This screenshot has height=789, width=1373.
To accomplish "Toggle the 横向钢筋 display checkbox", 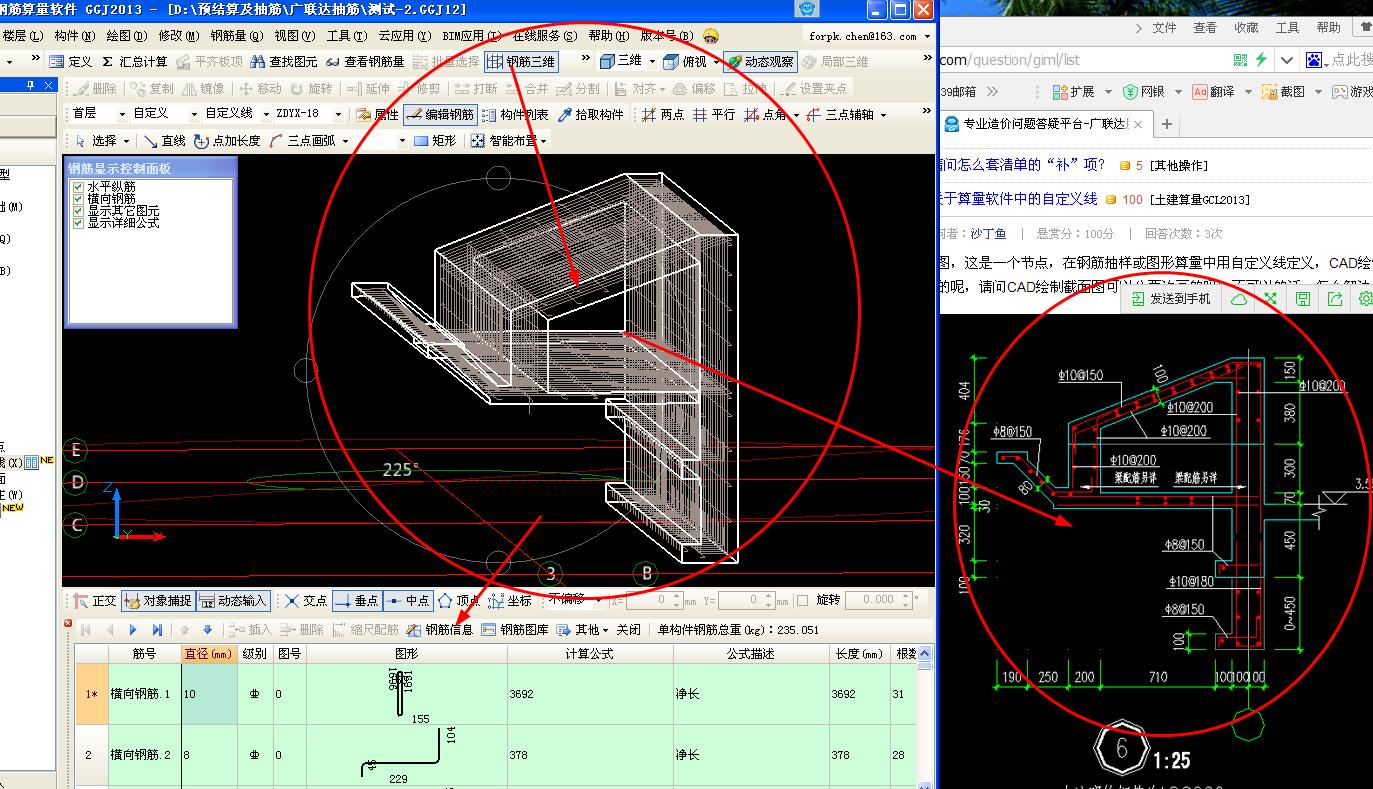I will [x=78, y=198].
